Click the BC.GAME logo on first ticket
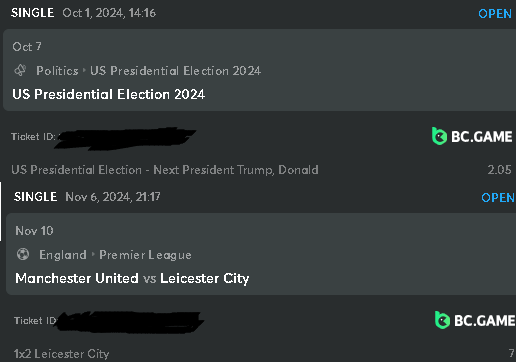Screen dimensions: 516x362 [x=472, y=136]
